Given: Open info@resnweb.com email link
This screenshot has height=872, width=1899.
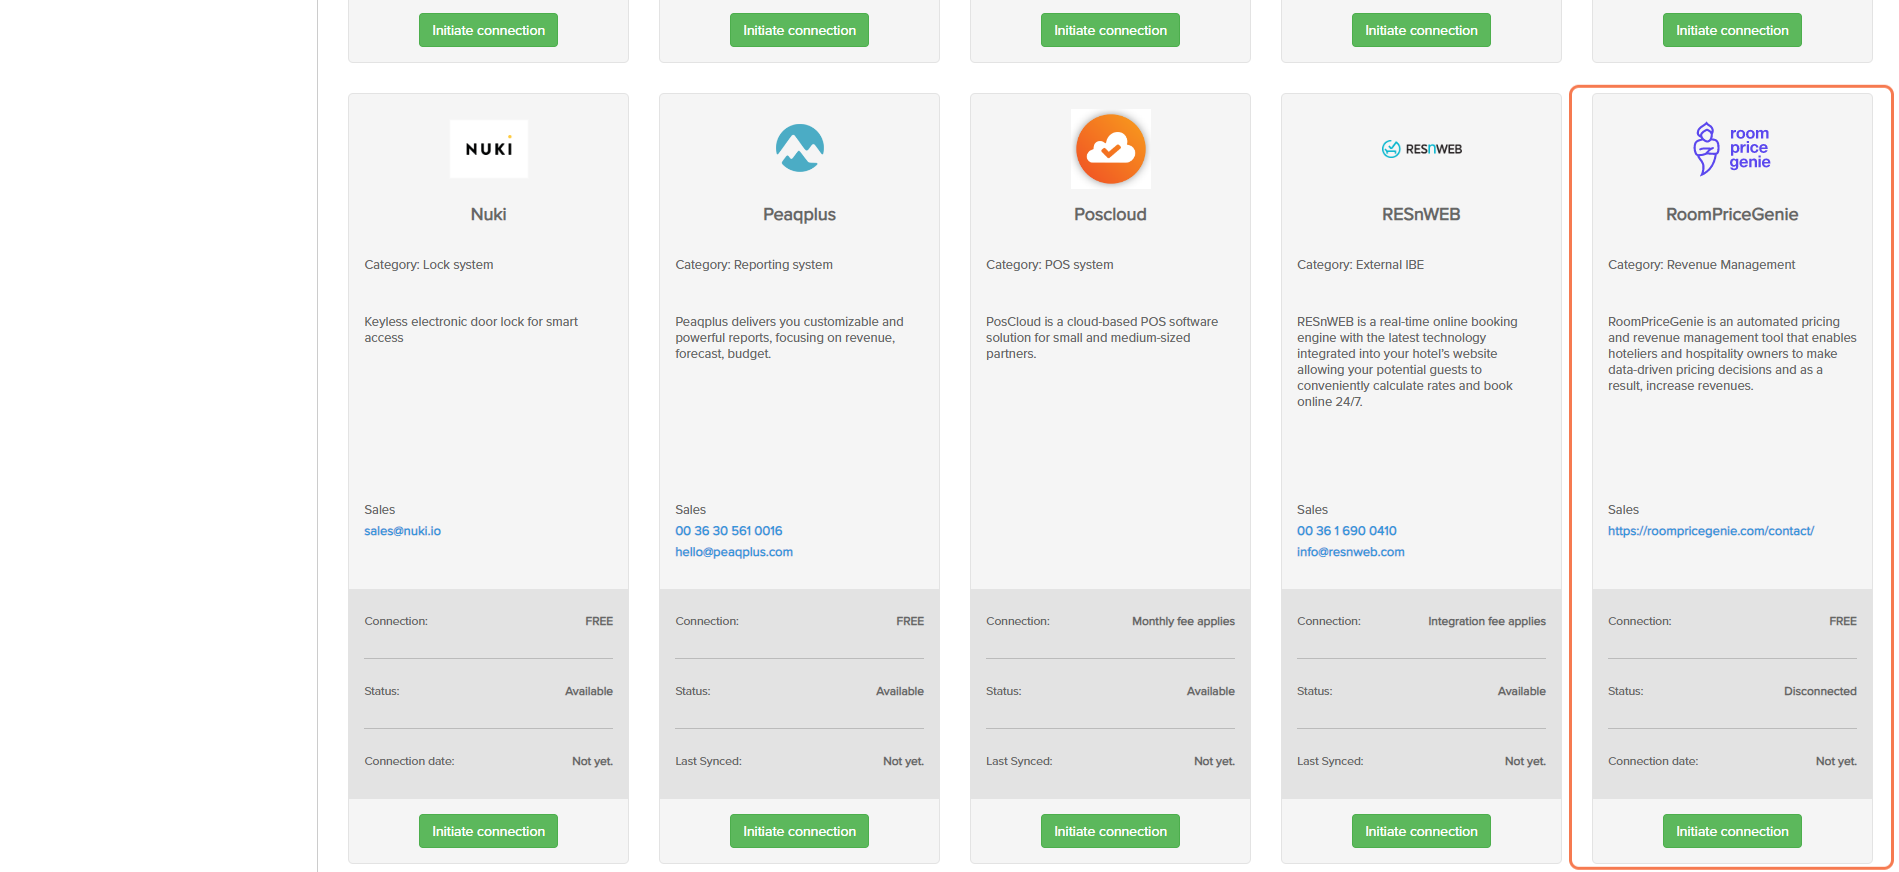Looking at the screenshot, I should (x=1350, y=552).
